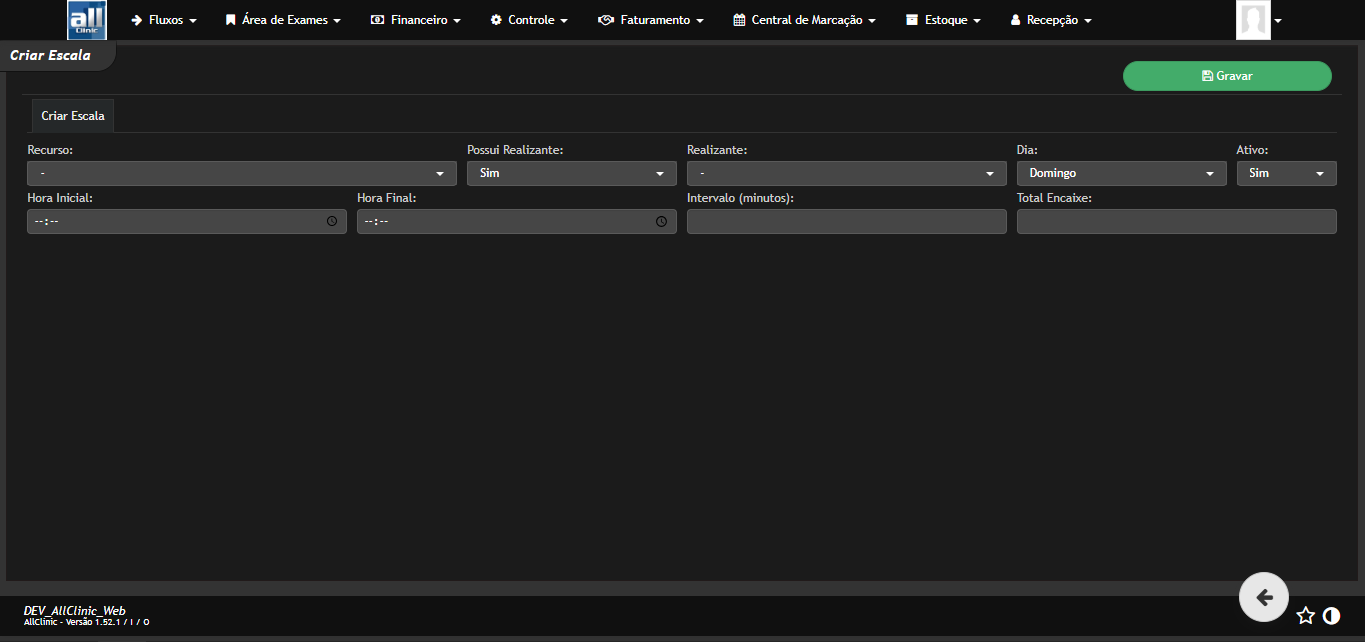The width and height of the screenshot is (1365, 642).
Task: Click the favorite star icon
Action: pos(1305,616)
